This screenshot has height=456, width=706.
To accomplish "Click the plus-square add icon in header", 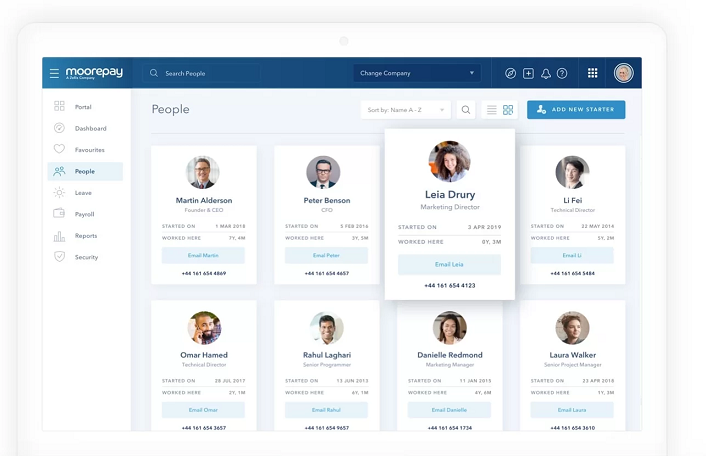I will [x=528, y=73].
